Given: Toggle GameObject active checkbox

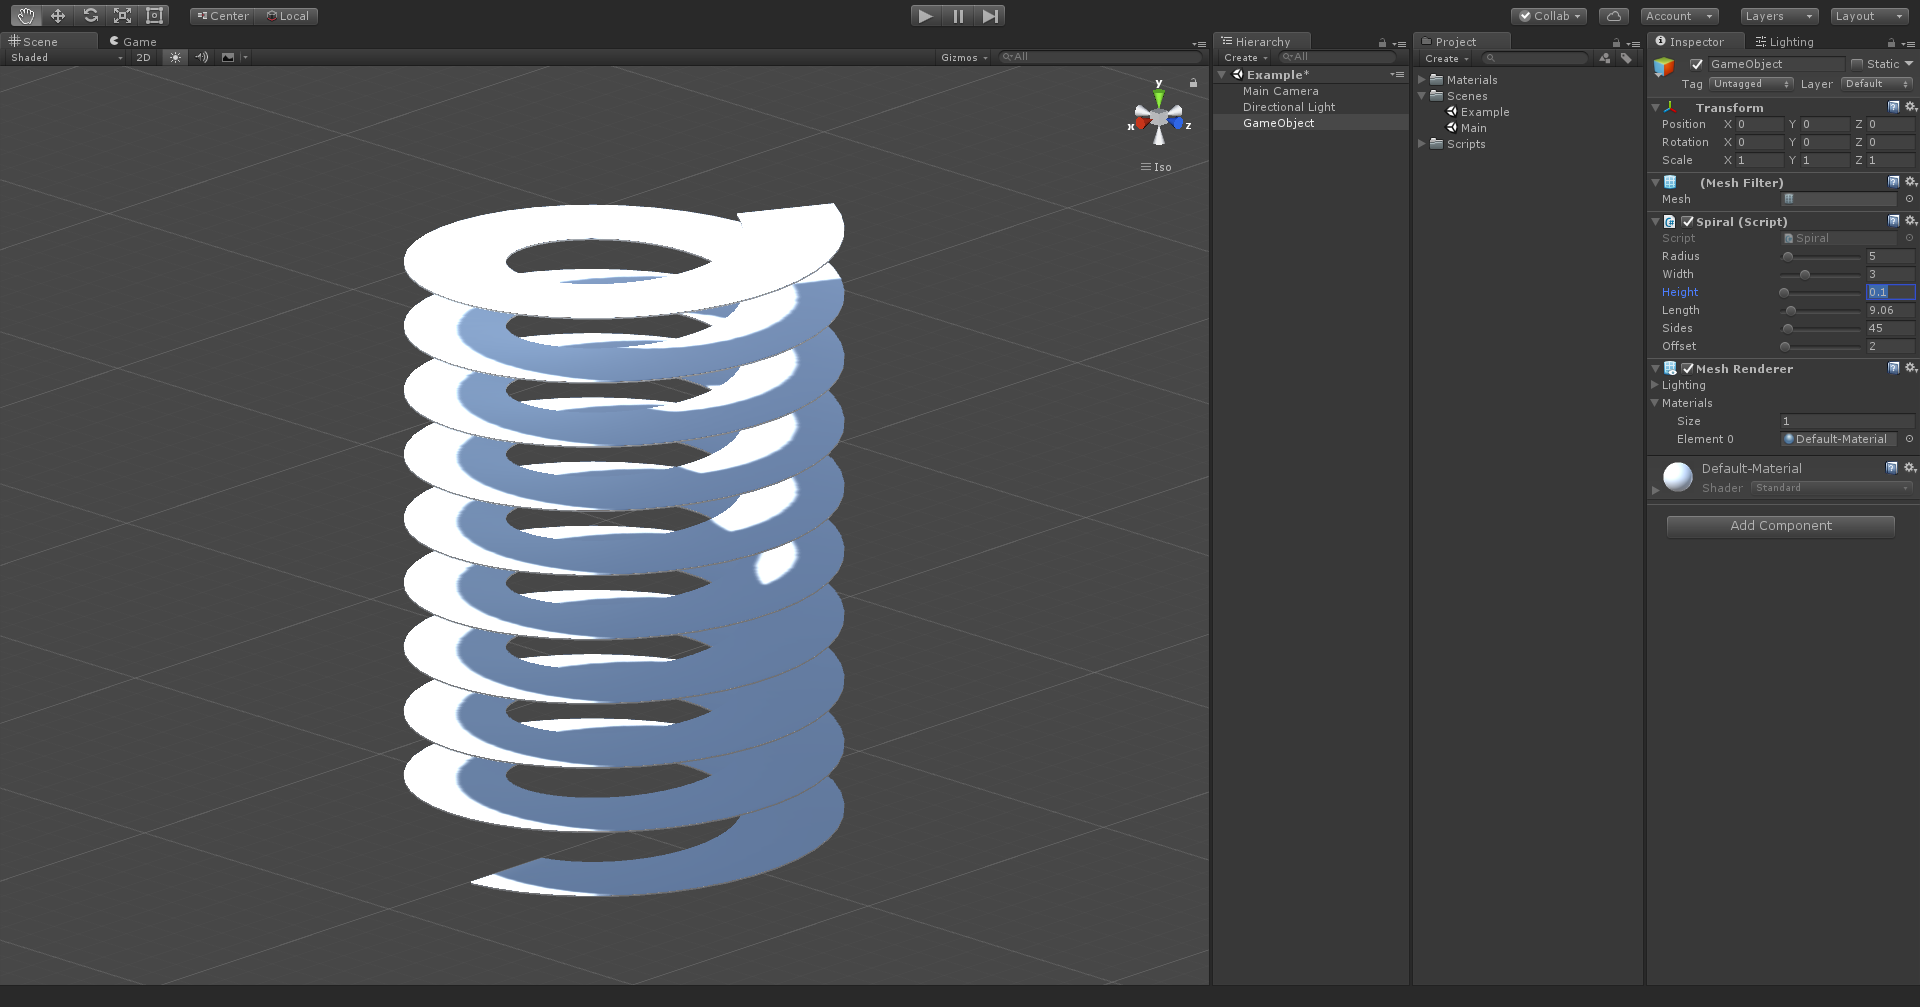Looking at the screenshot, I should (1696, 64).
